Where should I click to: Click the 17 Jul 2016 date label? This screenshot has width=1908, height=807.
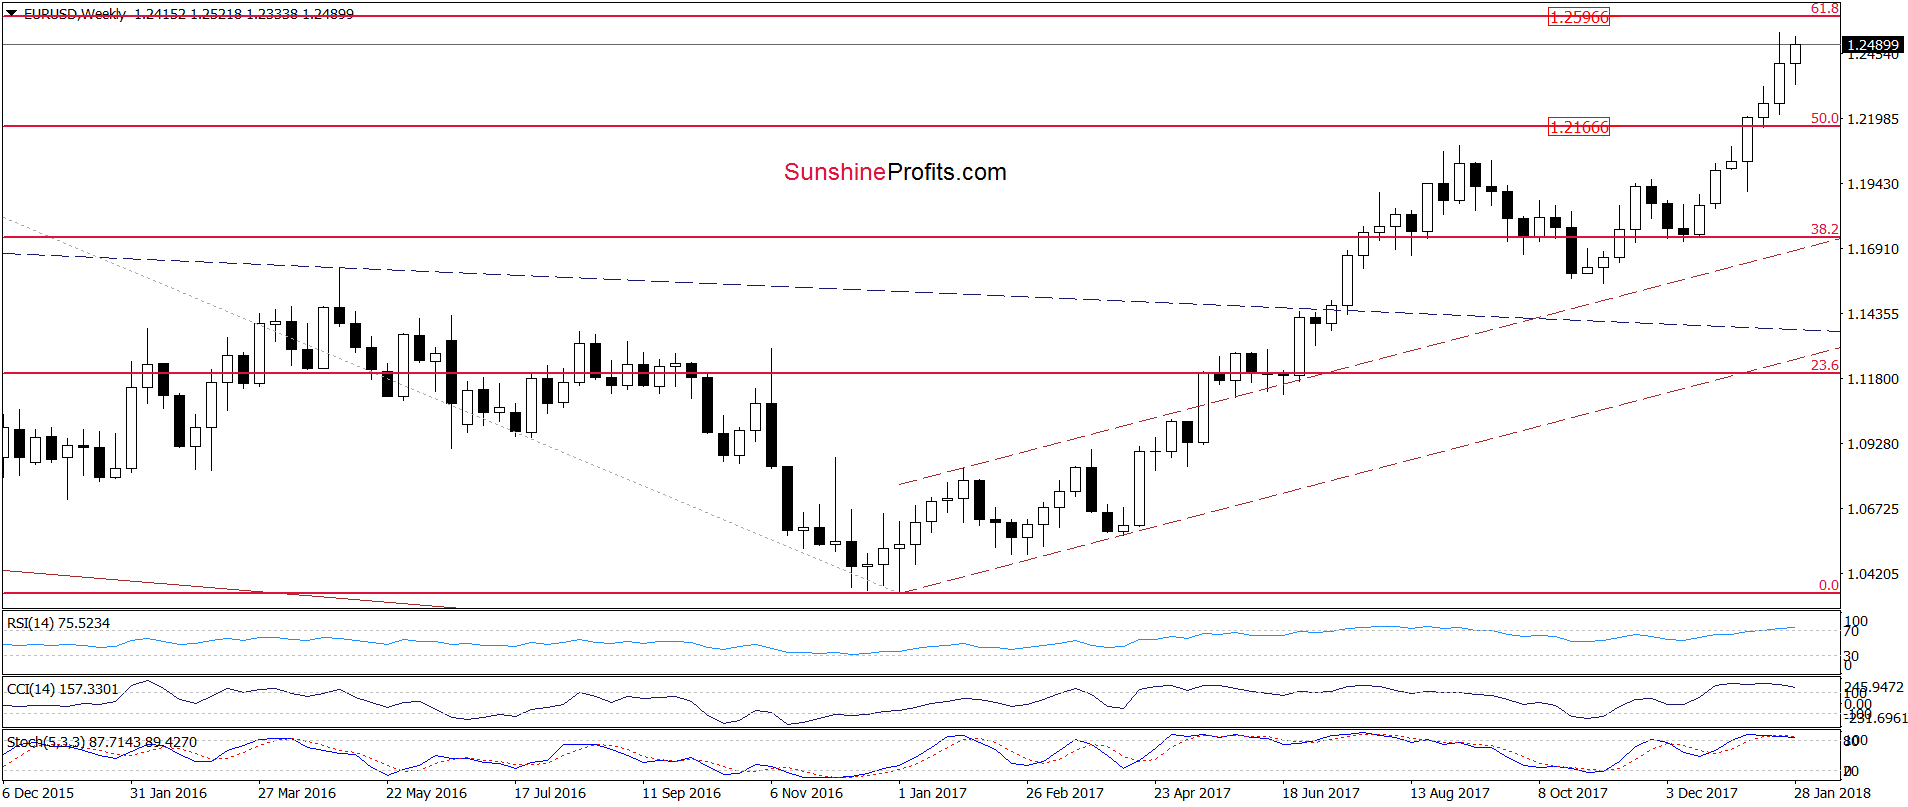(550, 793)
